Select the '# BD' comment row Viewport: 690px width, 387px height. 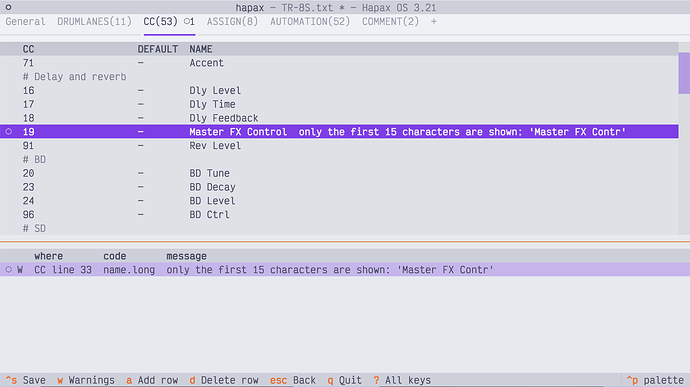[x=339, y=159]
